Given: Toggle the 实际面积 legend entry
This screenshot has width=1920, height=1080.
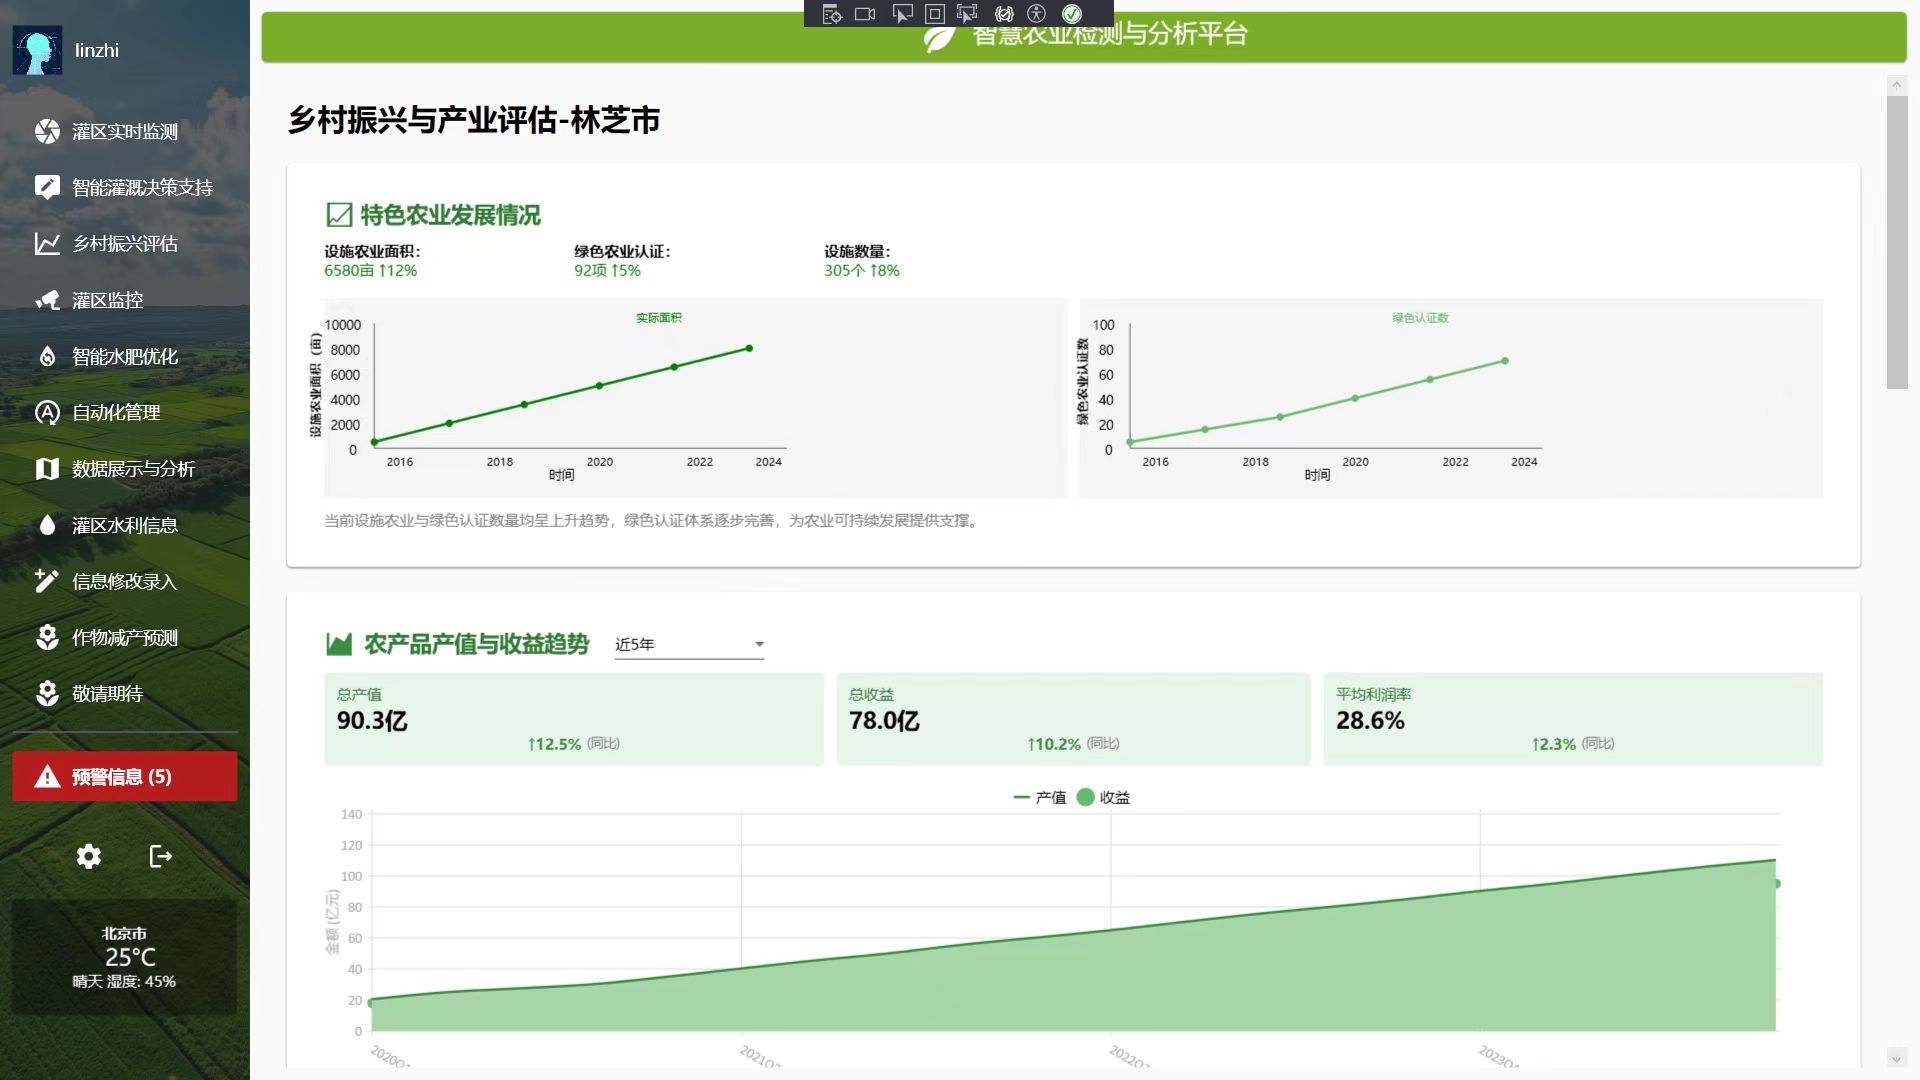Looking at the screenshot, I should [659, 318].
